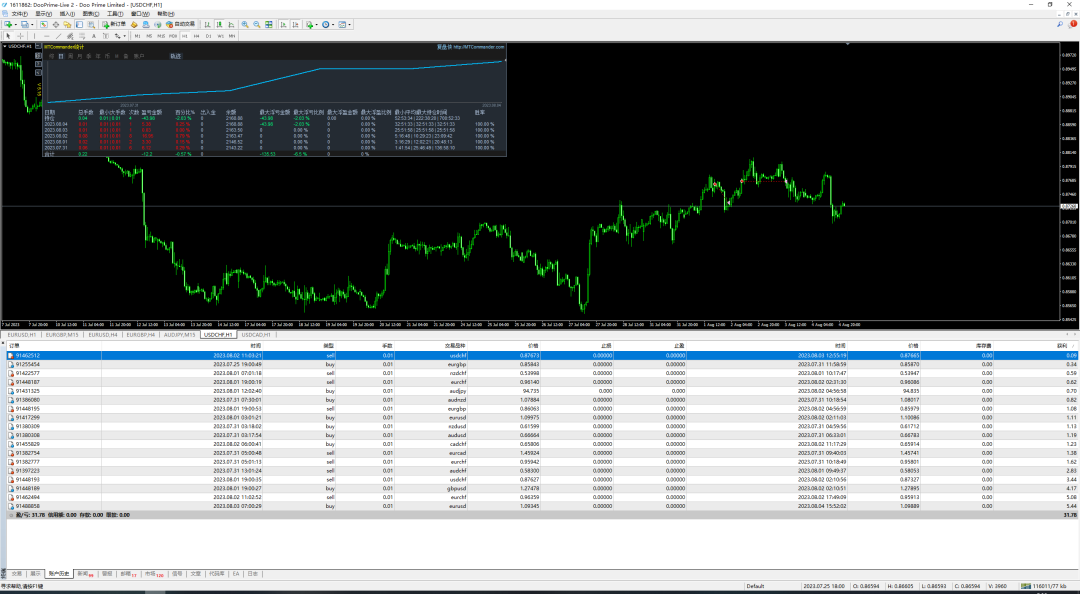The width and height of the screenshot is (1080, 594).
Task: Open the 文件(F) menu
Action: (19, 14)
